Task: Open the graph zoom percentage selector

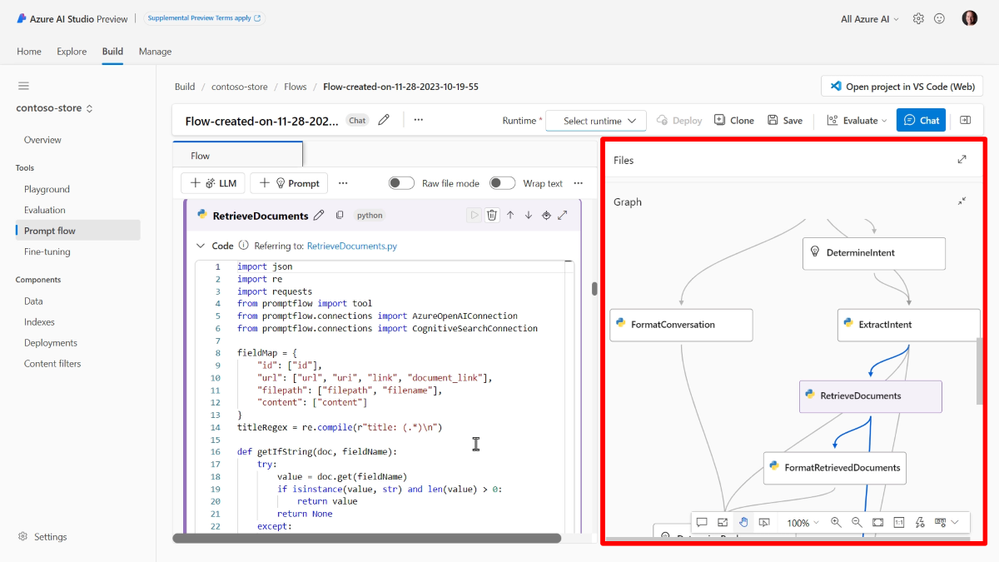Action: click(802, 522)
